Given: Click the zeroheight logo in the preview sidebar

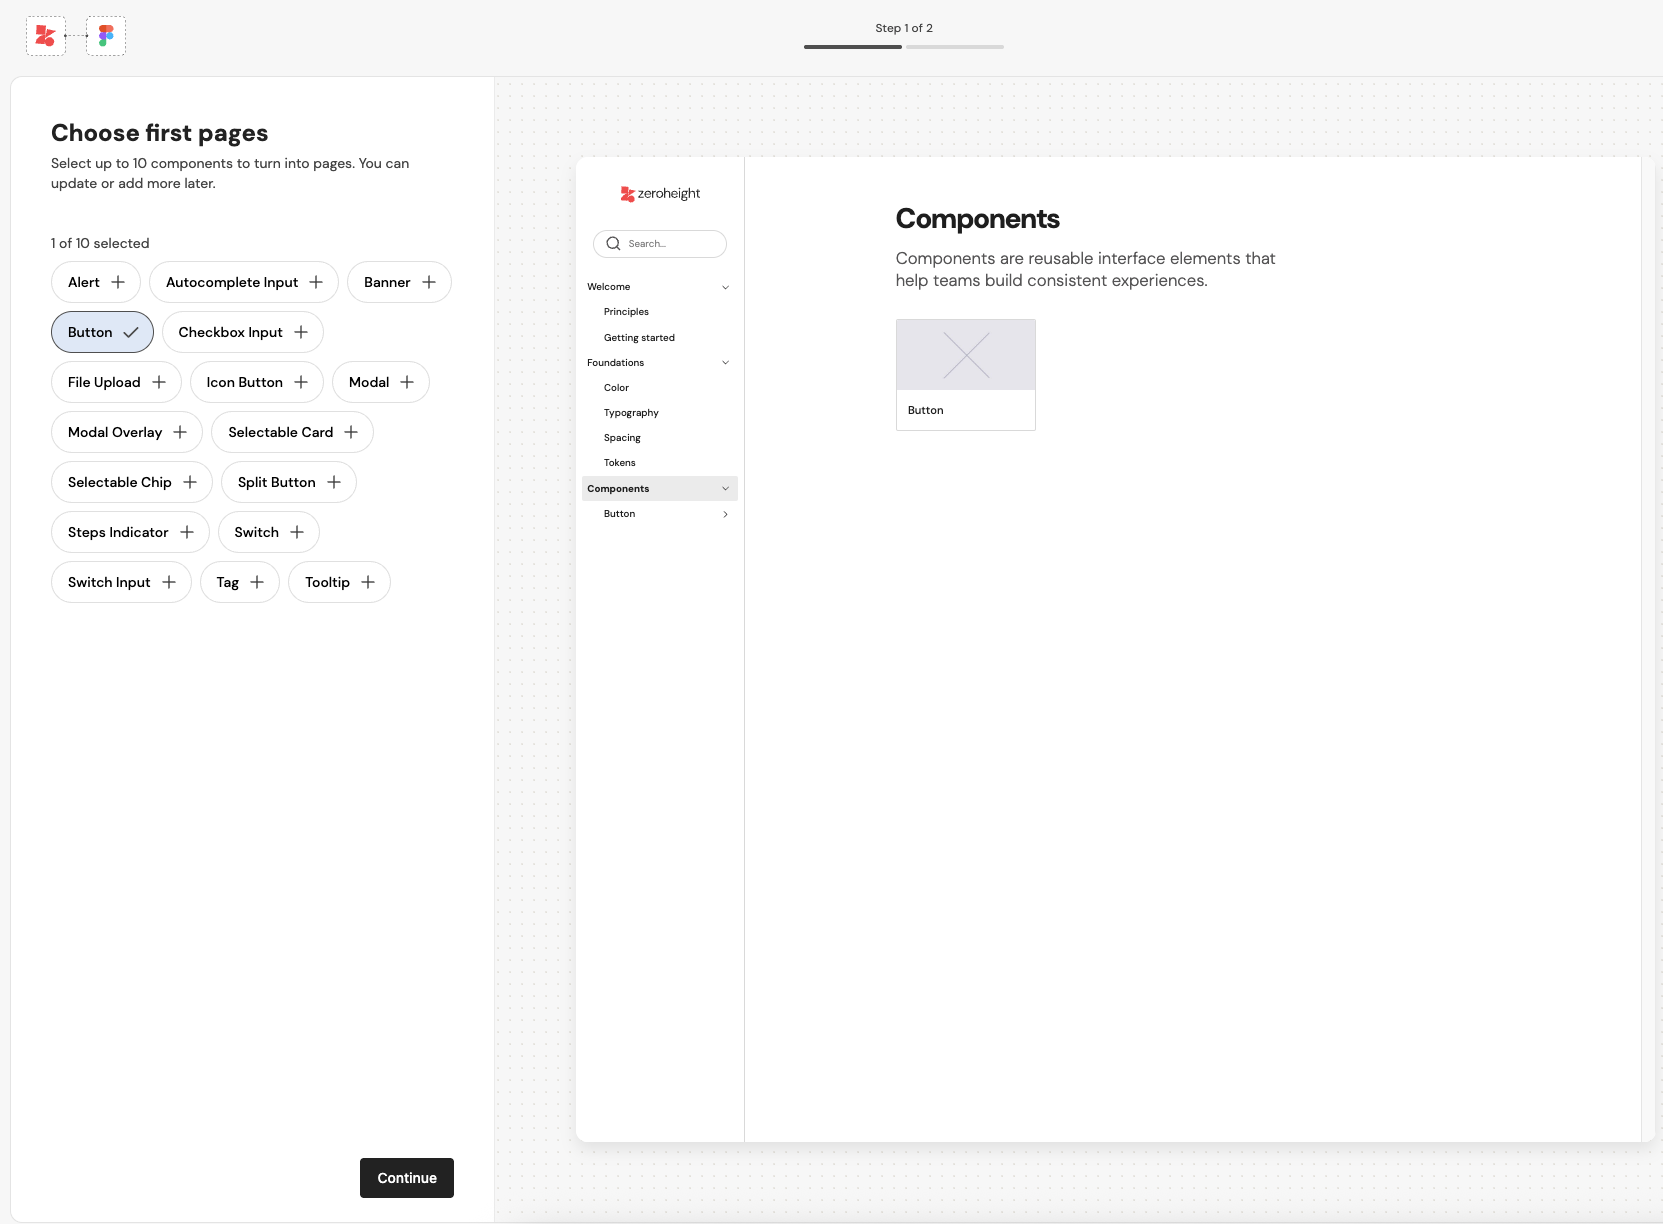Looking at the screenshot, I should [x=660, y=194].
